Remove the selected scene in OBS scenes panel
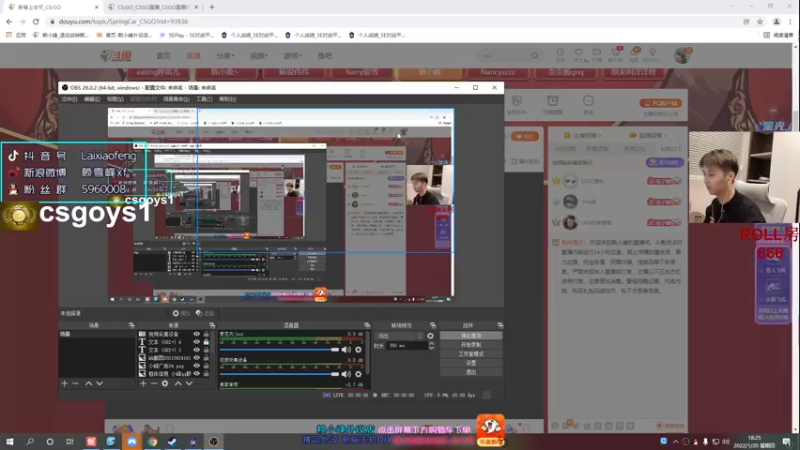This screenshot has height=450, width=800. pos(76,383)
